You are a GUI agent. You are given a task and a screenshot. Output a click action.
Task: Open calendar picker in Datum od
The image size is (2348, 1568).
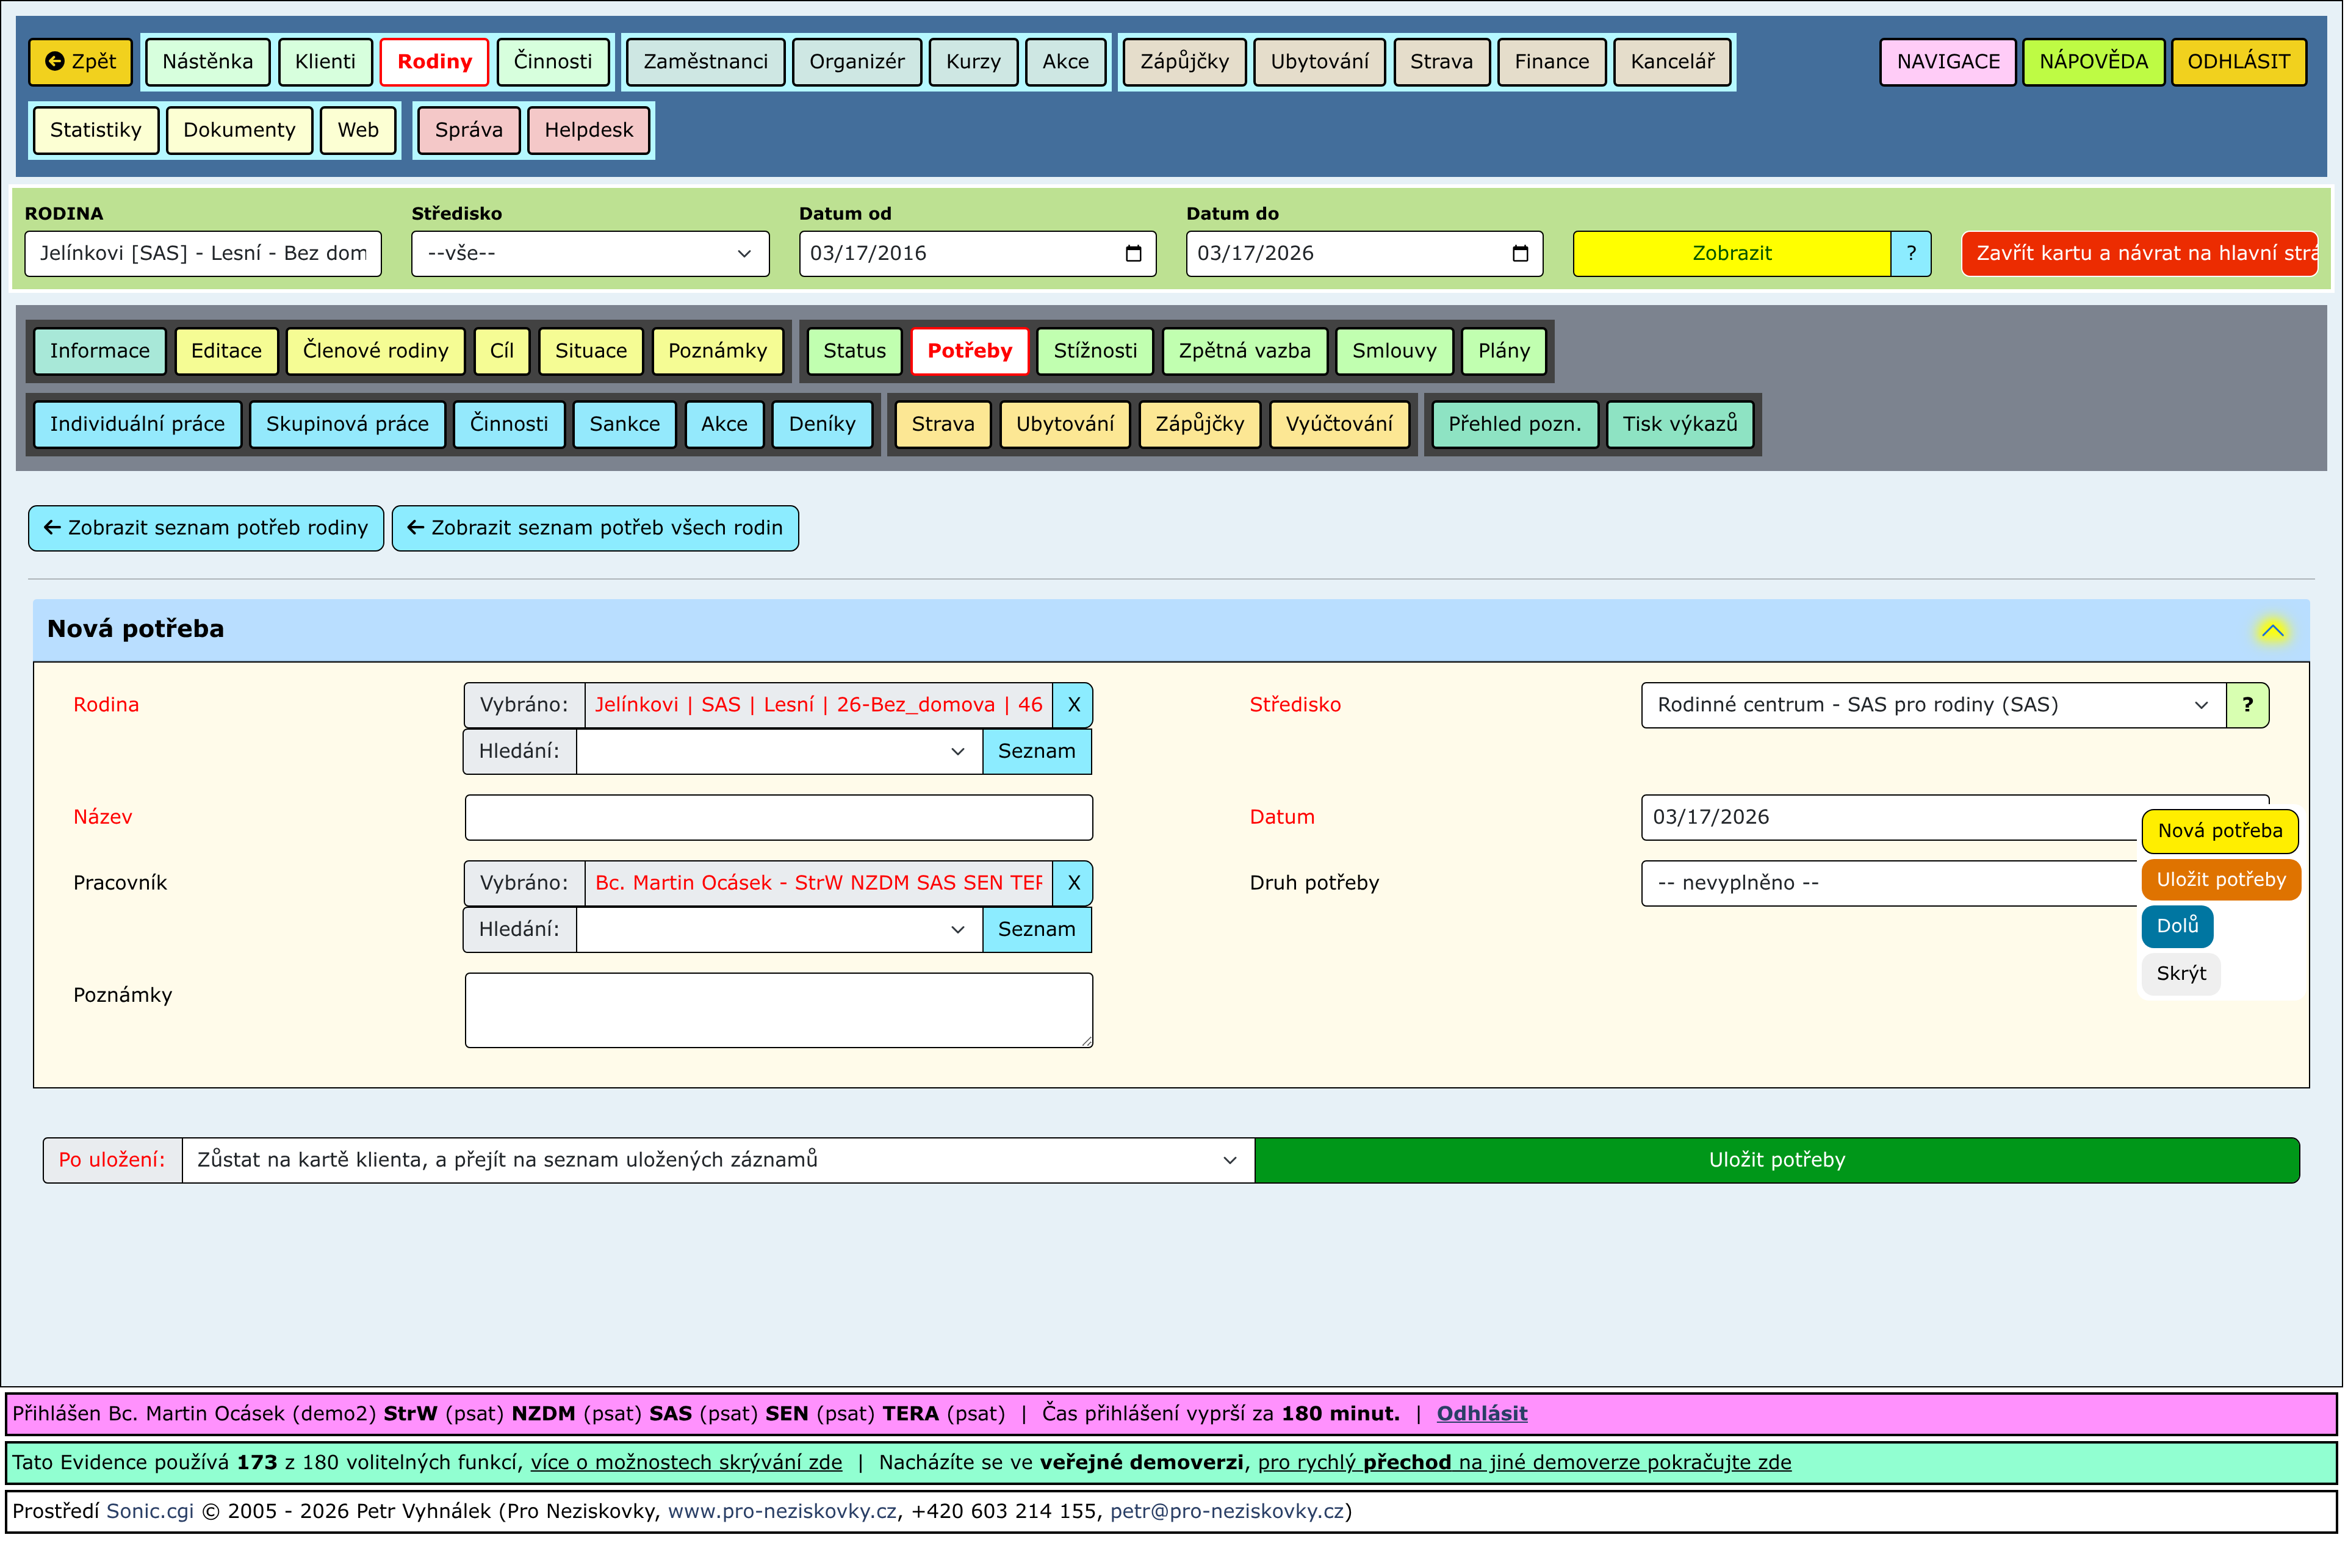pyautogui.click(x=1135, y=254)
